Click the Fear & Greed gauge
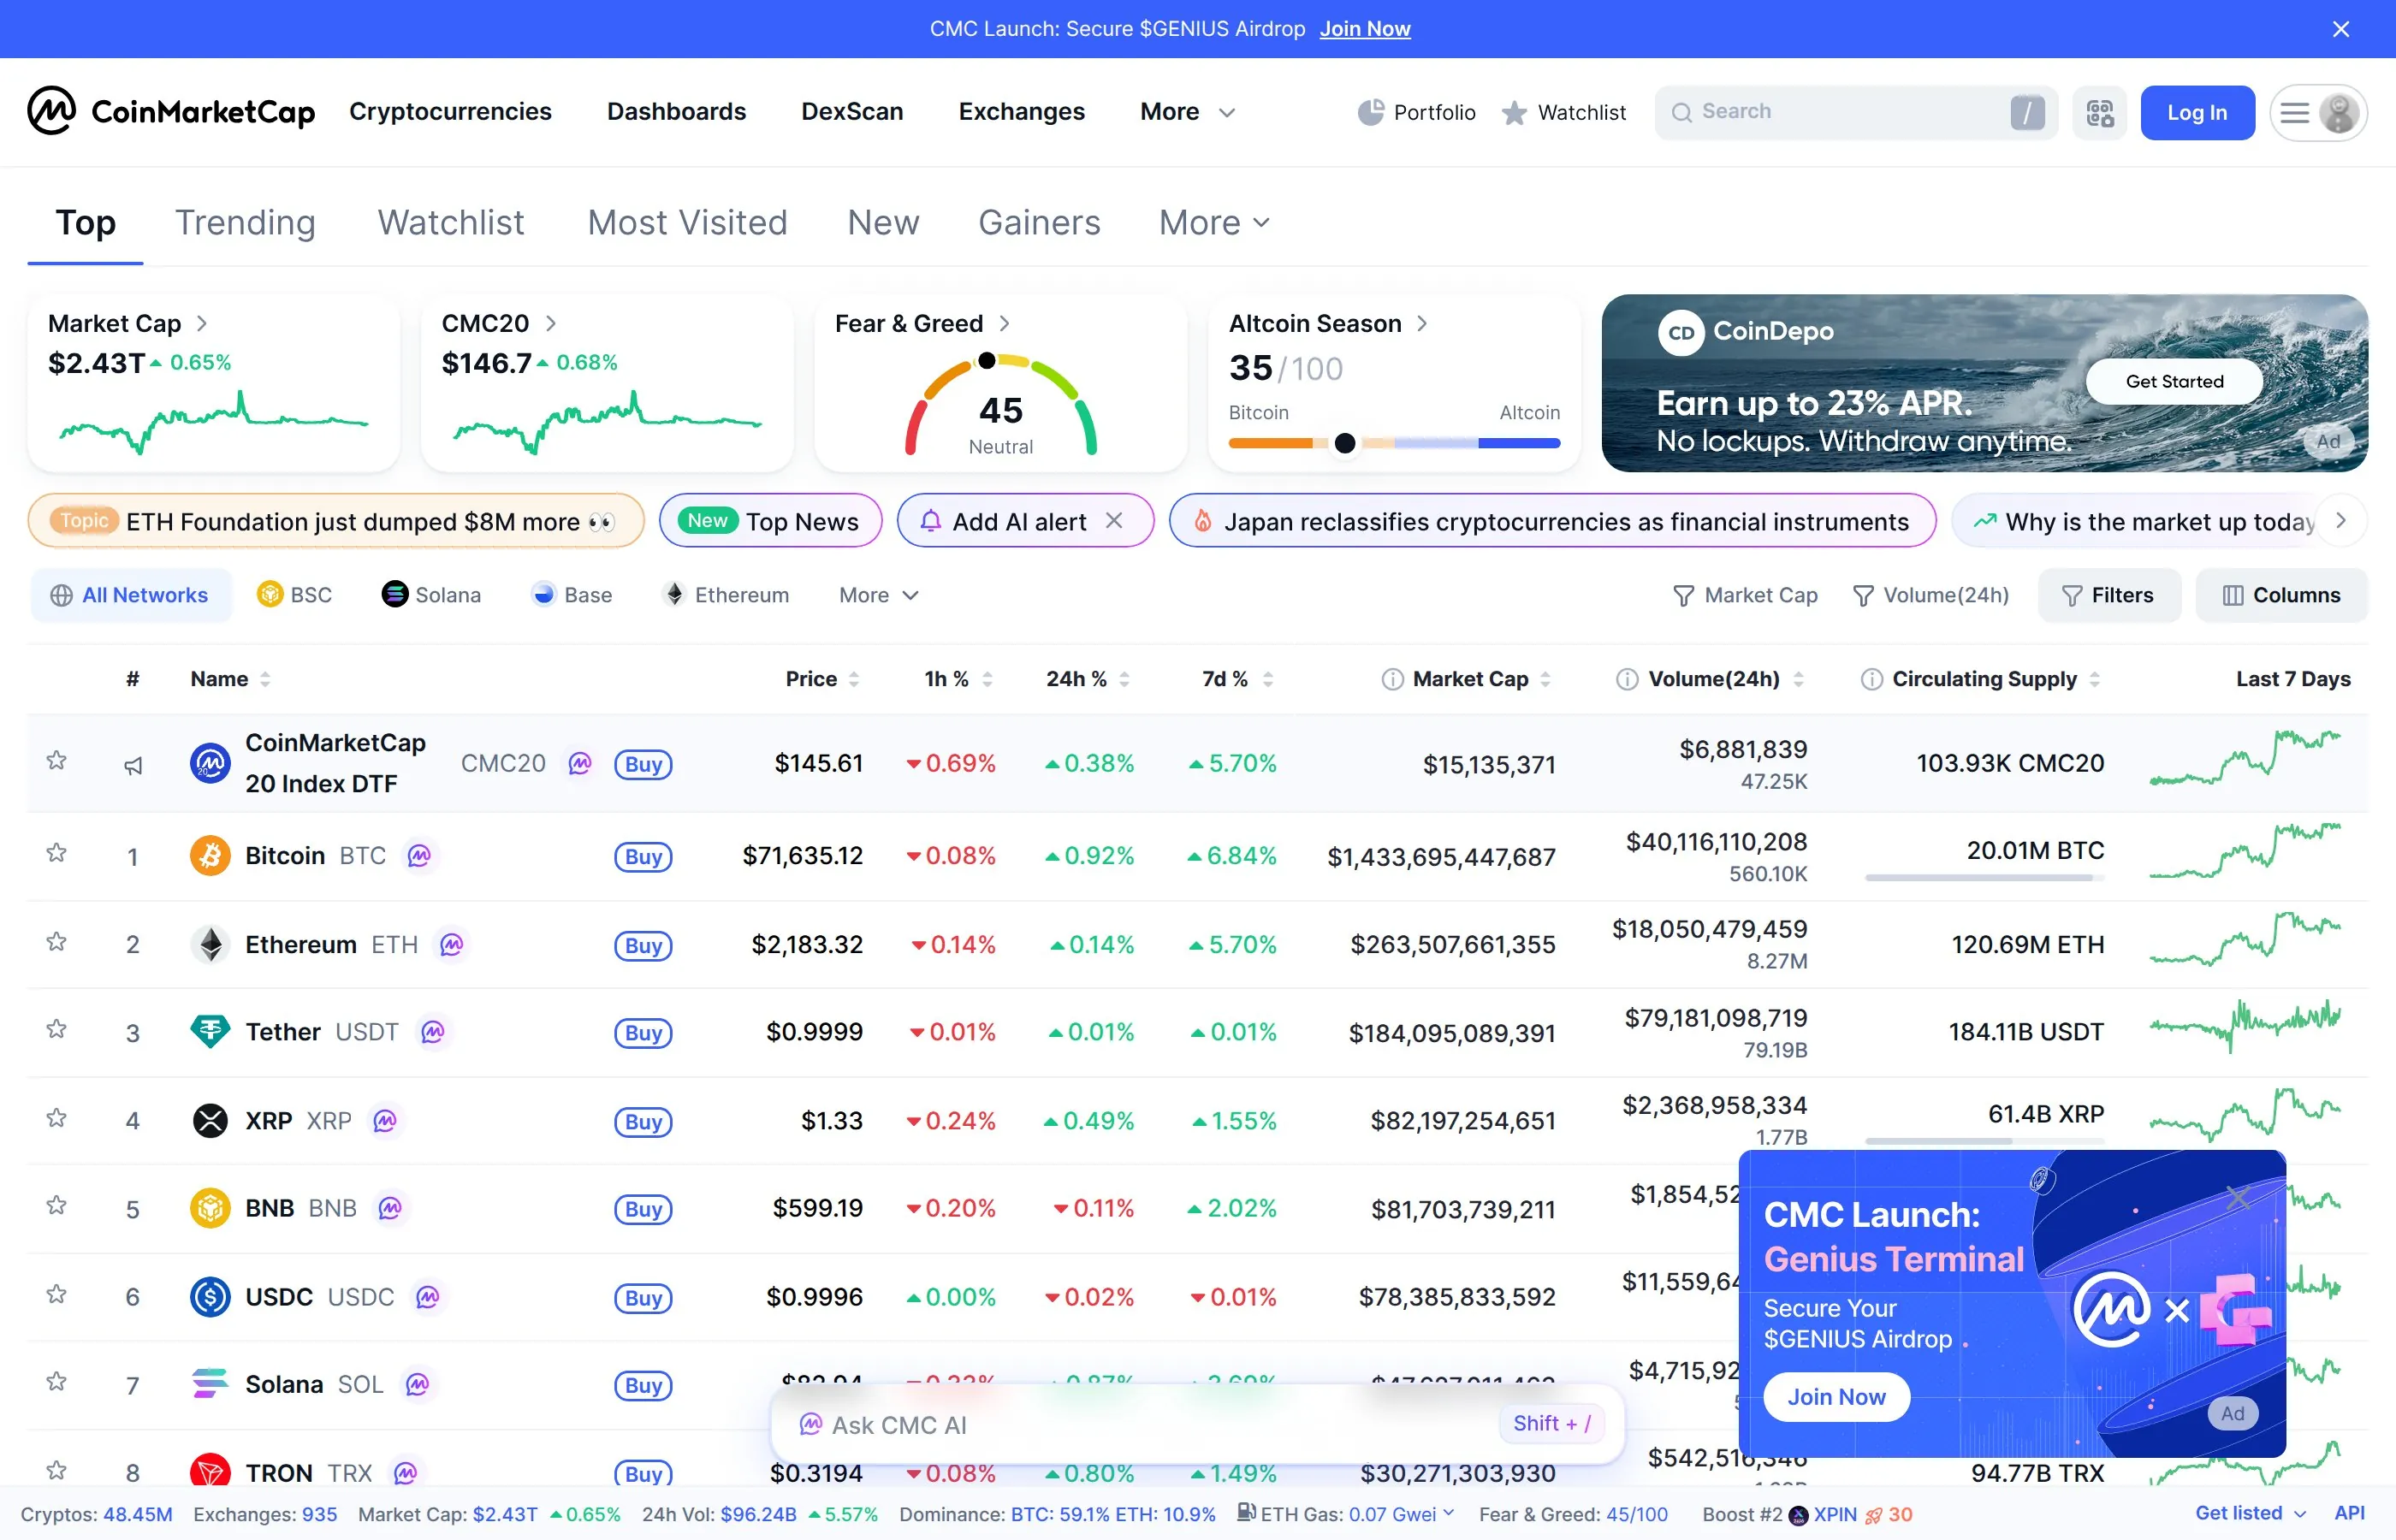Image resolution: width=2396 pixels, height=1540 pixels. click(1000, 405)
